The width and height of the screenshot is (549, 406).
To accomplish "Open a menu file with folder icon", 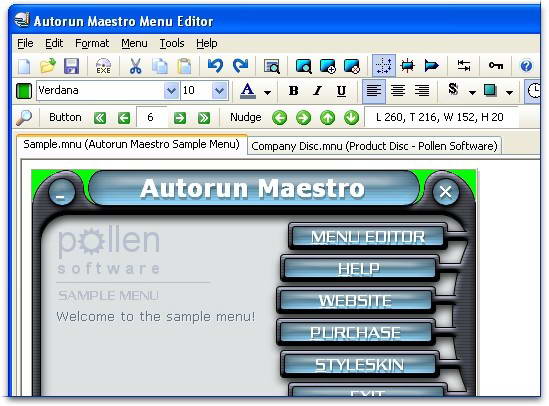I will point(48,66).
